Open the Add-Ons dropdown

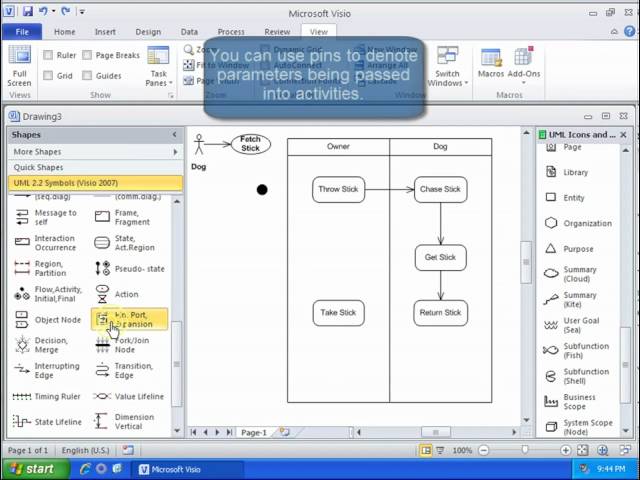(x=524, y=66)
